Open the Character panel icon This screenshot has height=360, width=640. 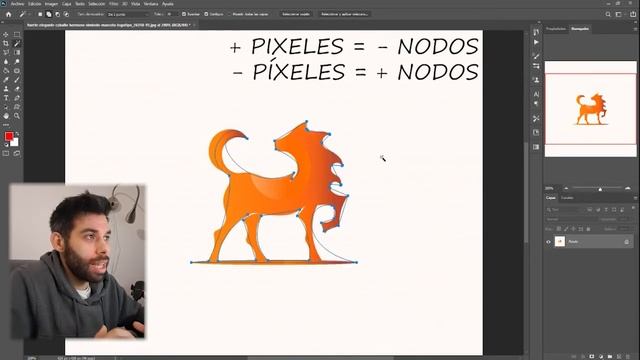coord(536,94)
